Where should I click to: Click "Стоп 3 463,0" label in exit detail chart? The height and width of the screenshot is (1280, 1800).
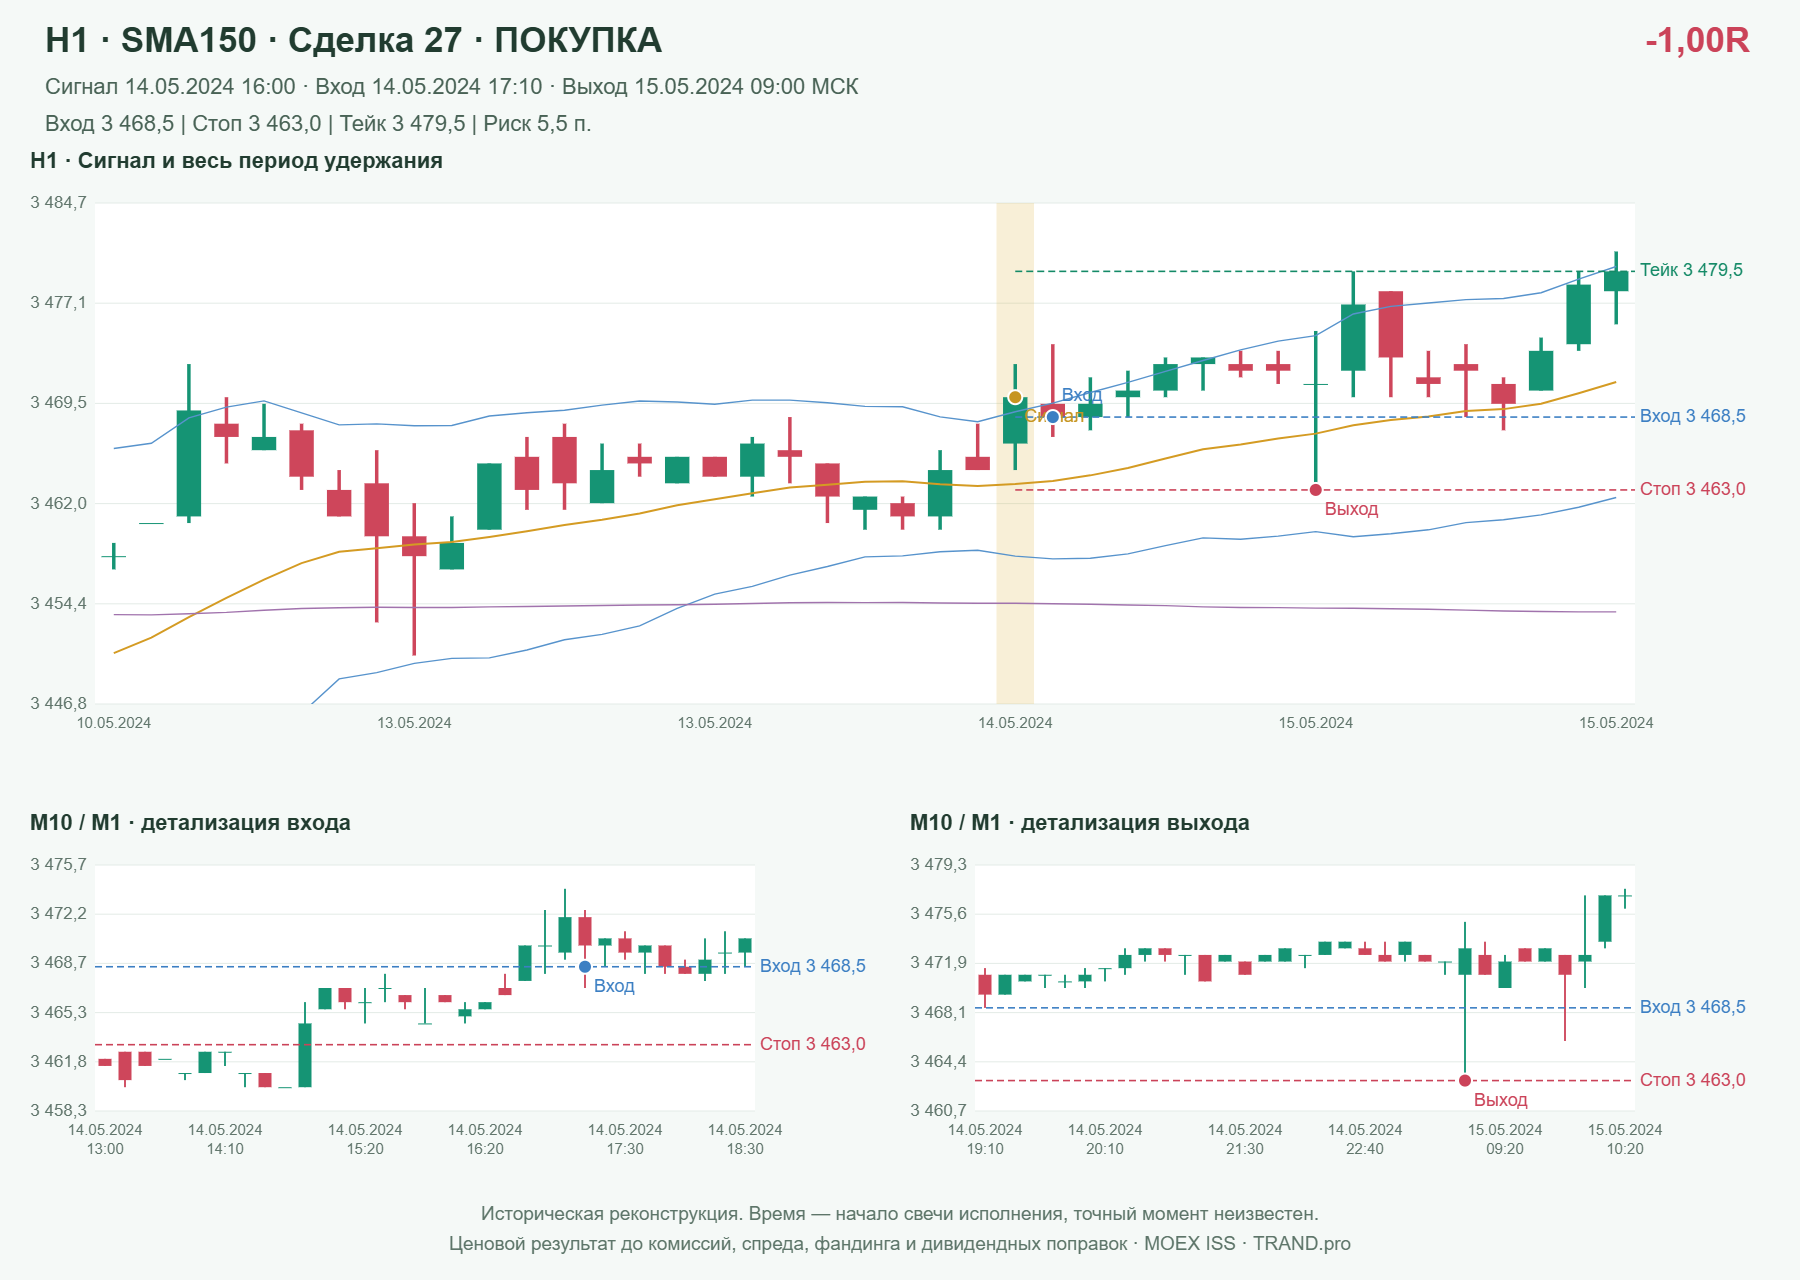[x=1692, y=1080]
